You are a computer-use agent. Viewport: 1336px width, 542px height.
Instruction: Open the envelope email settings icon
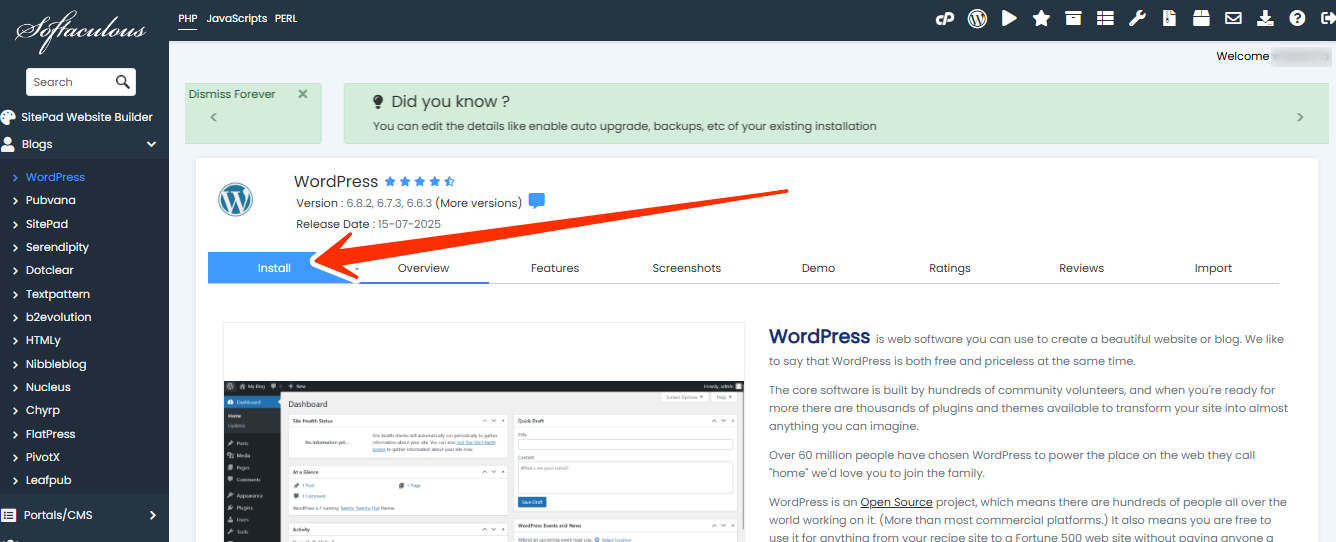click(x=1233, y=18)
